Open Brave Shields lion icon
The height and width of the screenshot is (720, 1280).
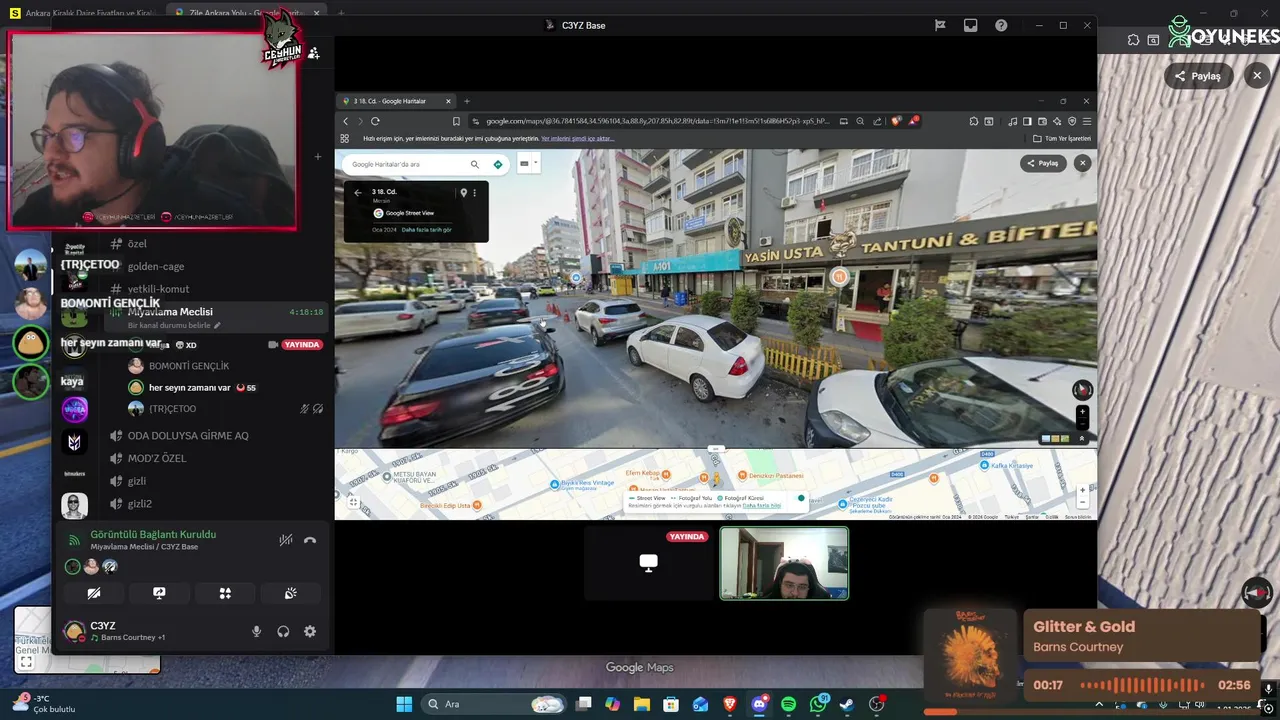tap(895, 121)
